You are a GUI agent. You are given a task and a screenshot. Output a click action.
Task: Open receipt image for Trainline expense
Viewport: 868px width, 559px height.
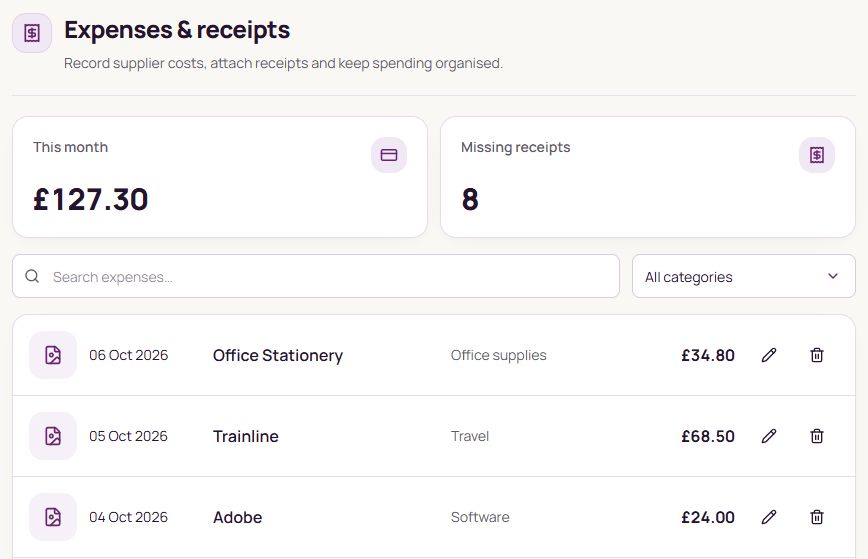pos(53,436)
